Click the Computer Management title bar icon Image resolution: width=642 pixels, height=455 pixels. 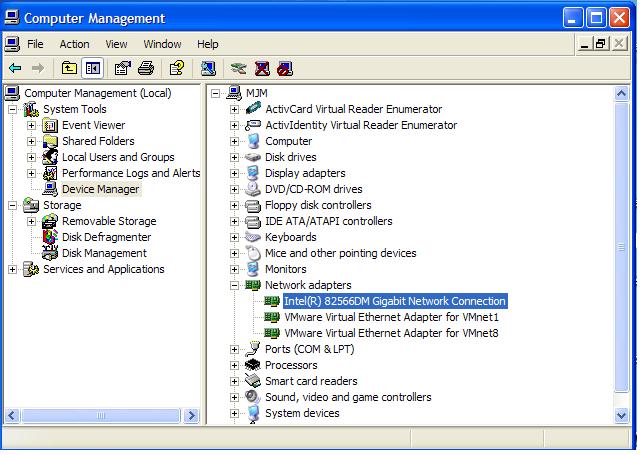tap(12, 17)
